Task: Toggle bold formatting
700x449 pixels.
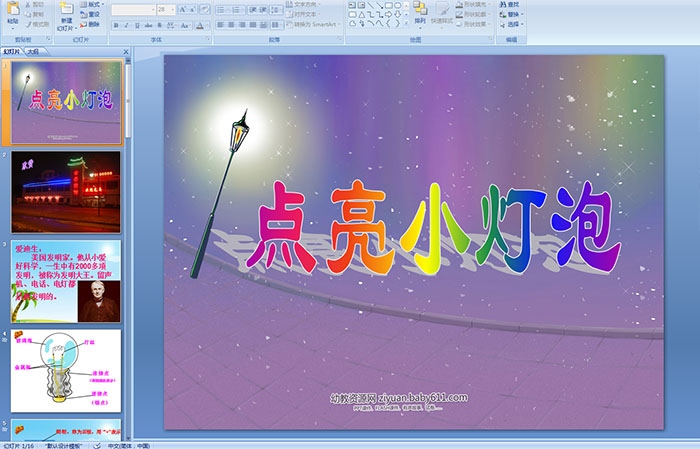Action: tap(115, 24)
